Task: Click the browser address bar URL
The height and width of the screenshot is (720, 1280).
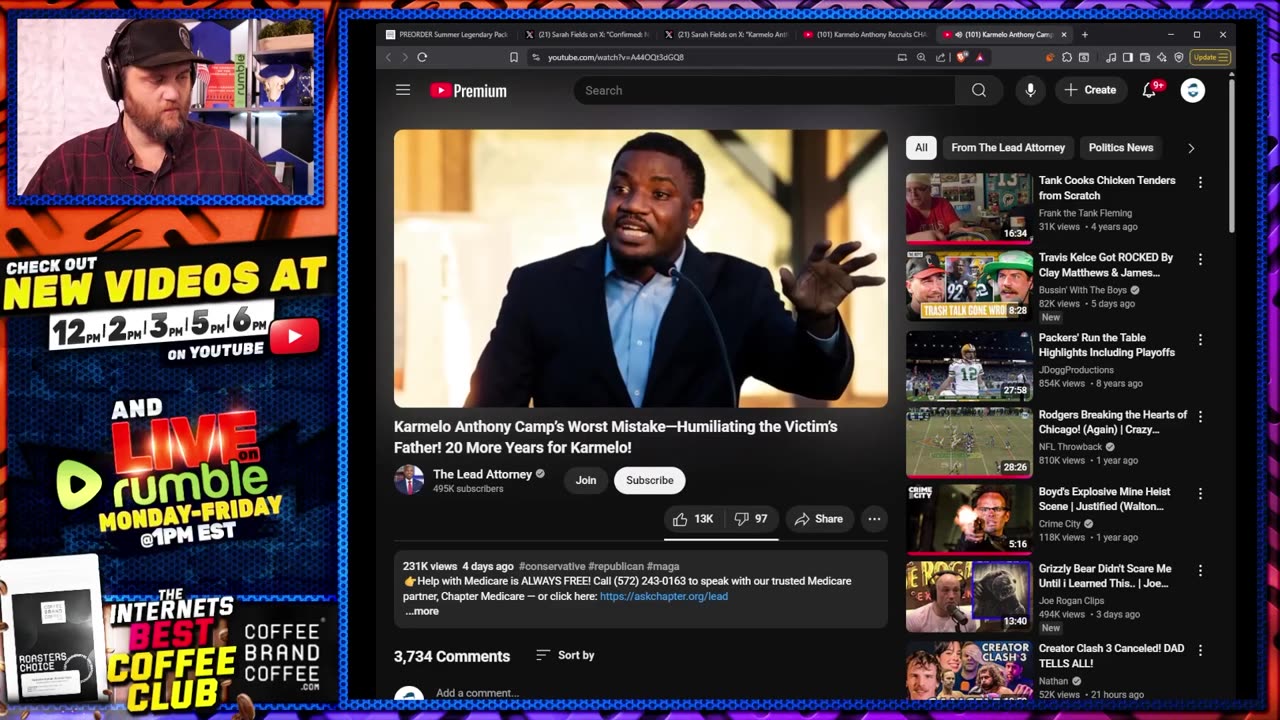Action: [x=616, y=57]
